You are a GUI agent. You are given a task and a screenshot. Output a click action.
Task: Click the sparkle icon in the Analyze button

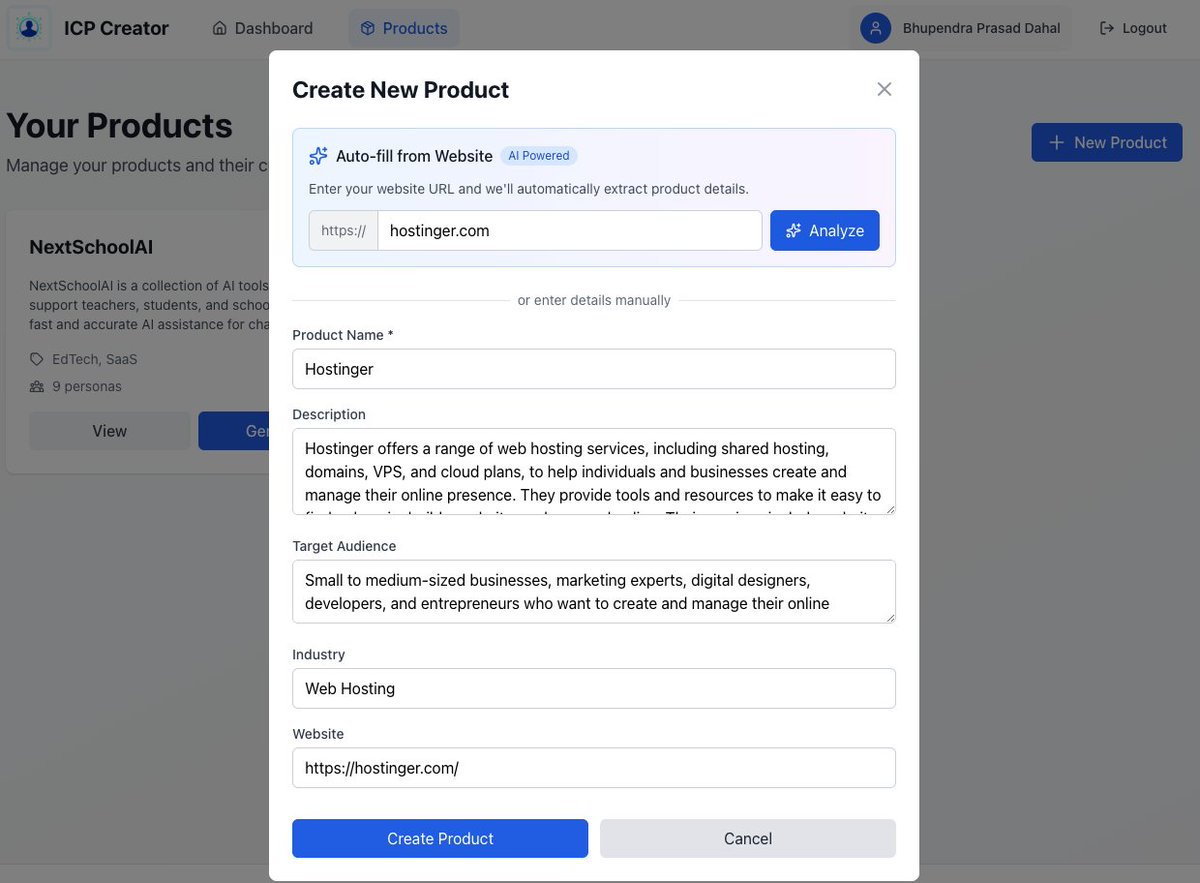(x=794, y=231)
